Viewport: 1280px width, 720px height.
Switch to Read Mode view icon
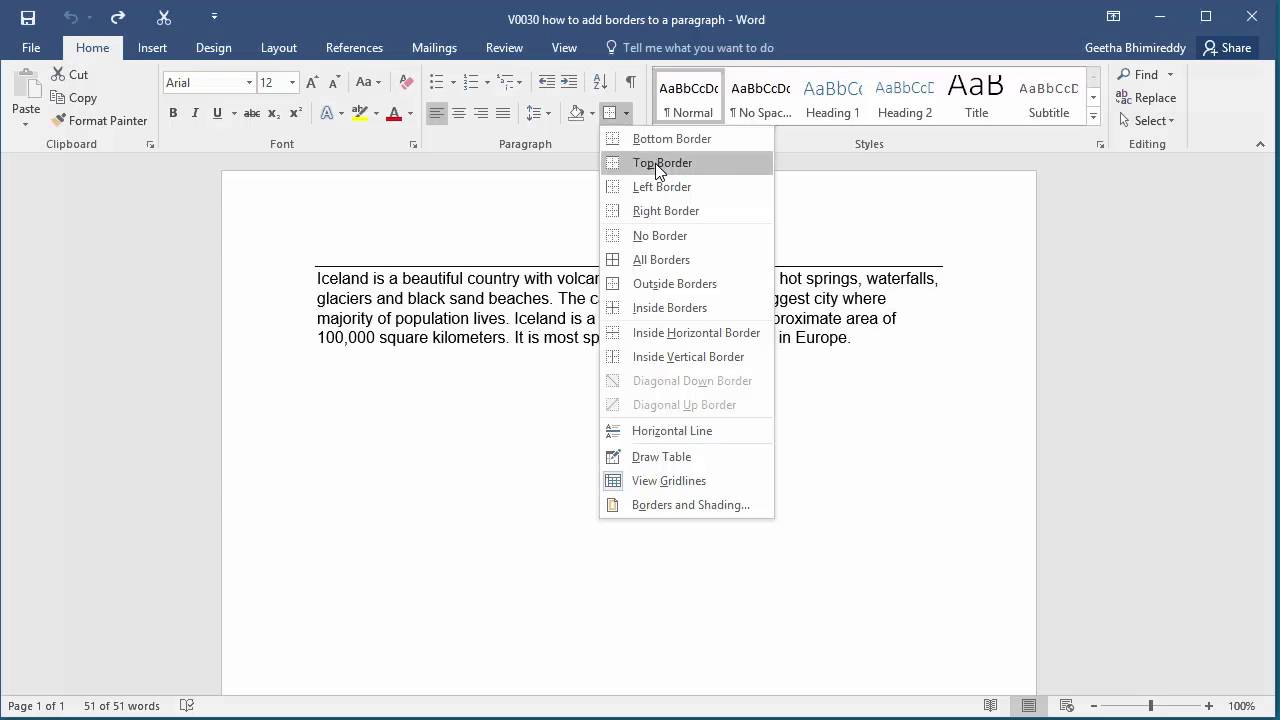[990, 706]
